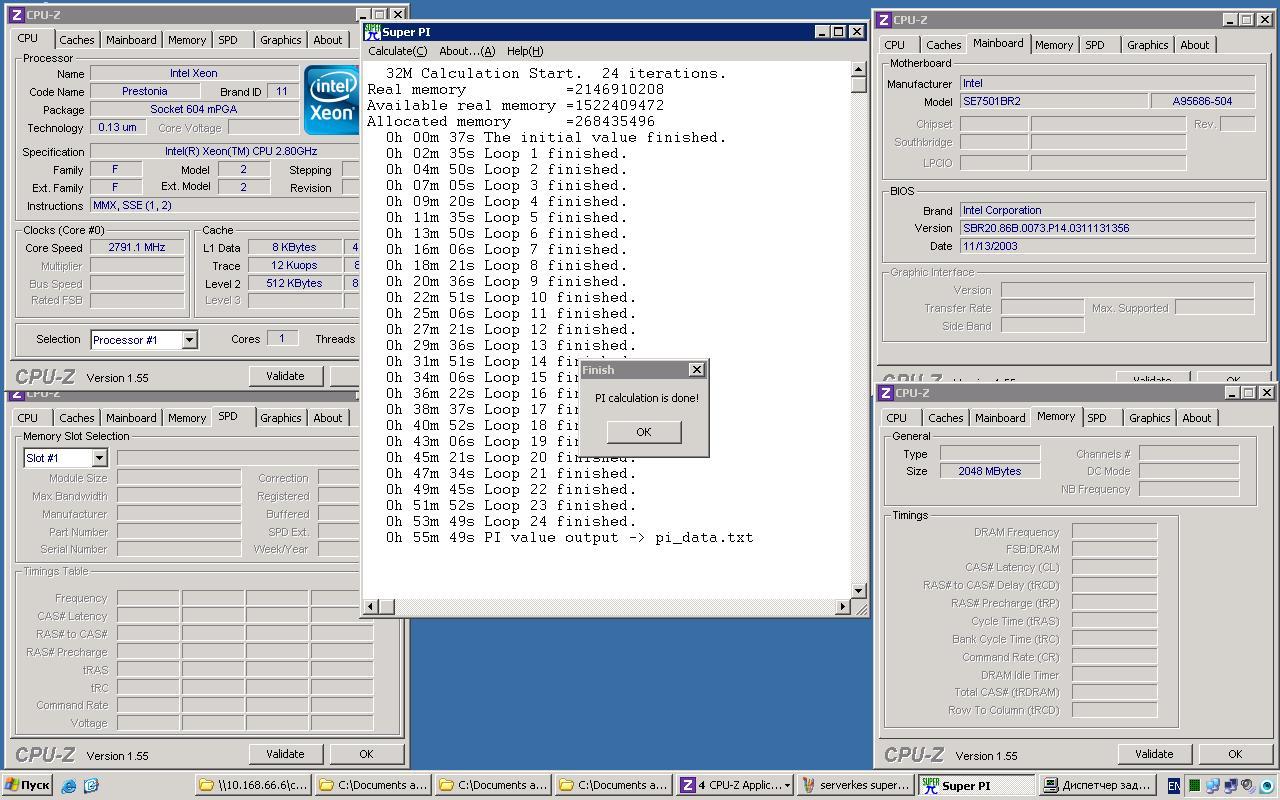Viewport: 1280px width, 800px height.
Task: Open Caches tab in the Mainboard CPU-Z window
Action: pos(943,45)
